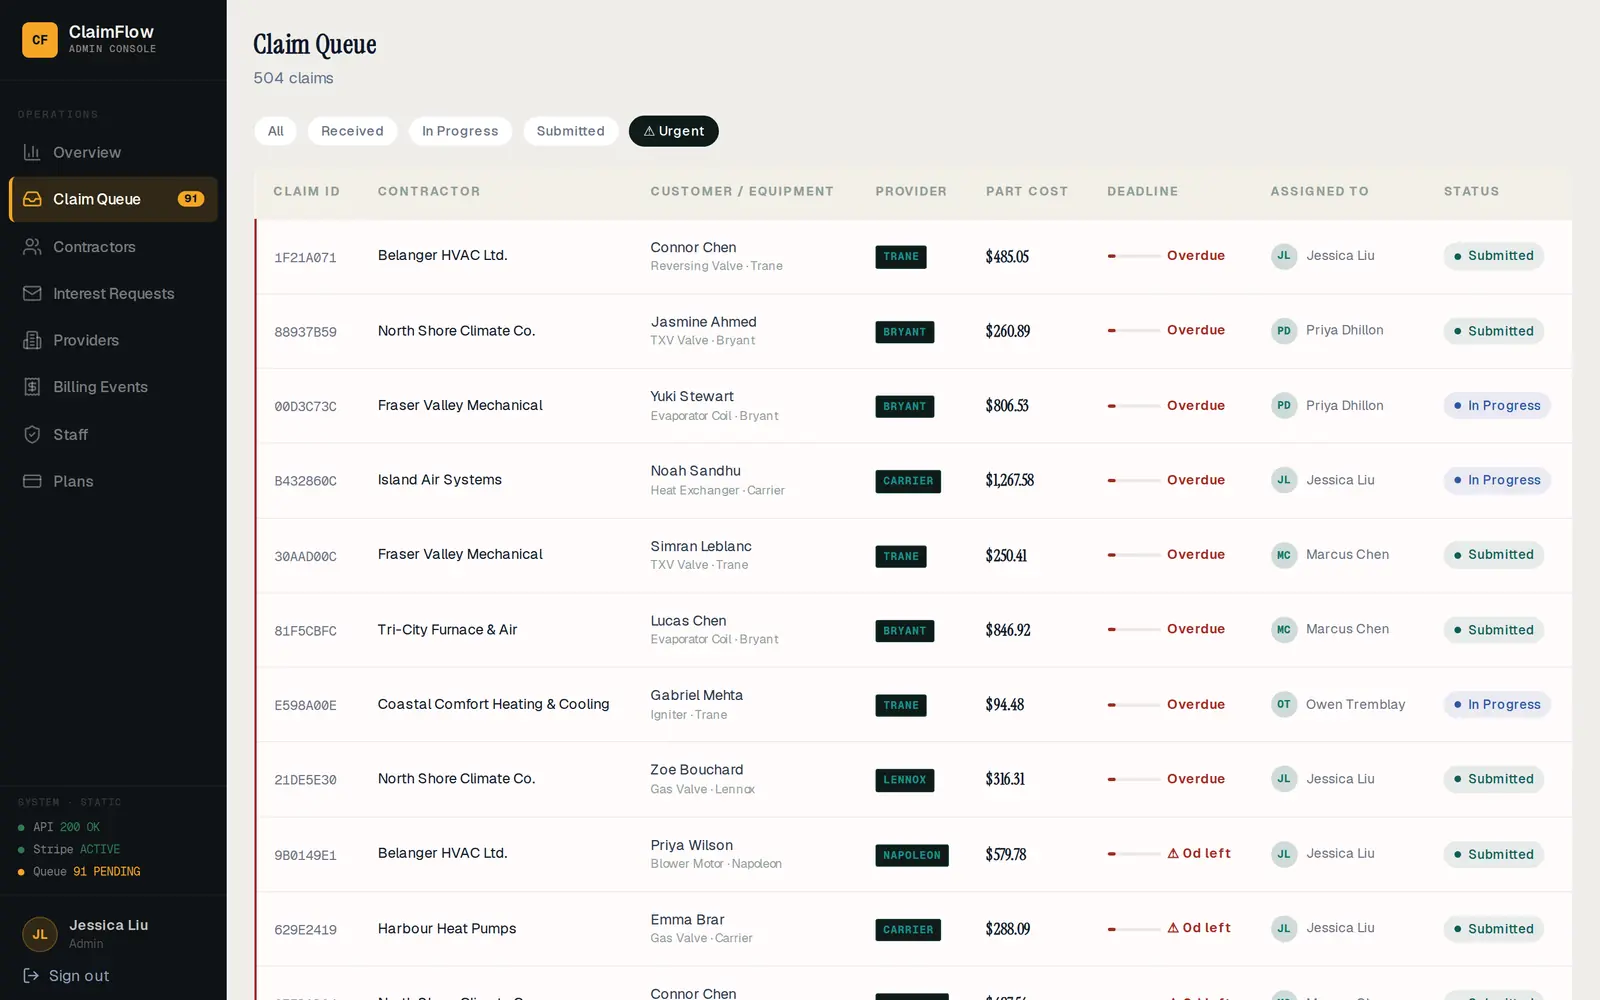Click the PD avatar on claim 88937B59
This screenshot has width=1600, height=1000.
(1284, 330)
